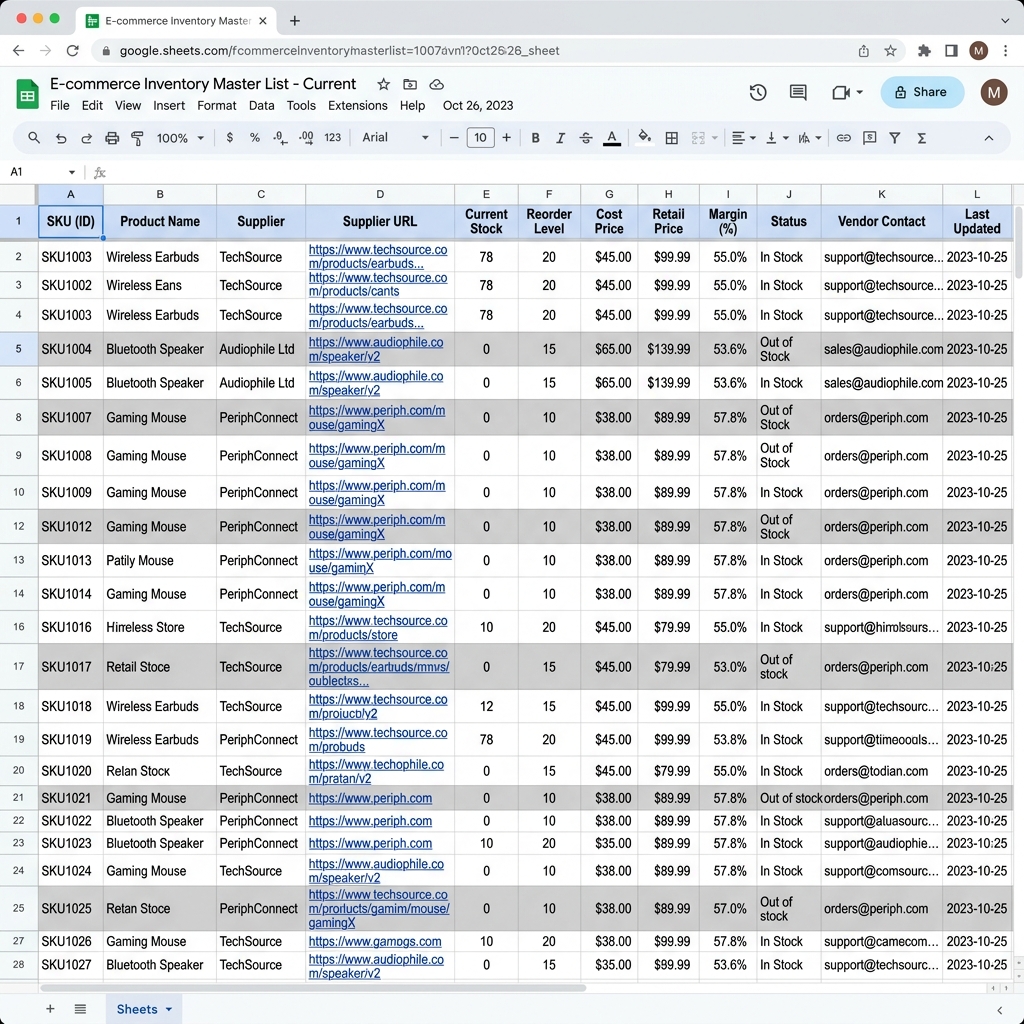1024x1024 pixels.
Task: Open the Data menu
Action: pos(261,105)
